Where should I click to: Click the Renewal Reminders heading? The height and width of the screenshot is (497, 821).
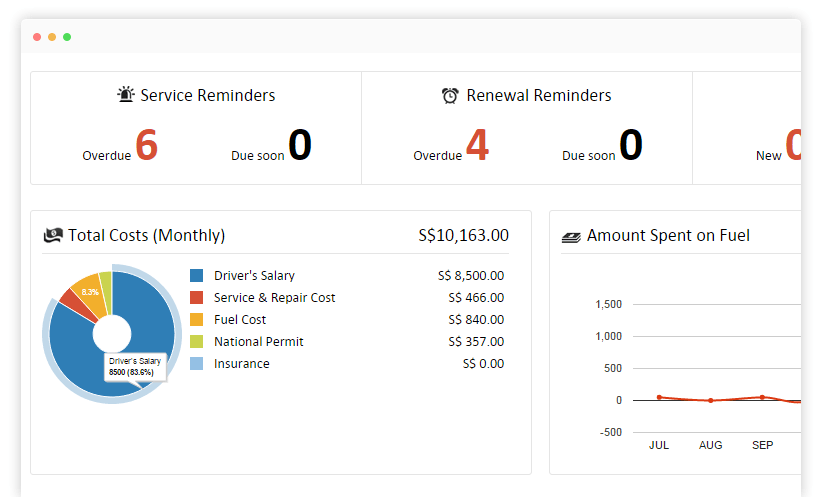[x=539, y=95]
